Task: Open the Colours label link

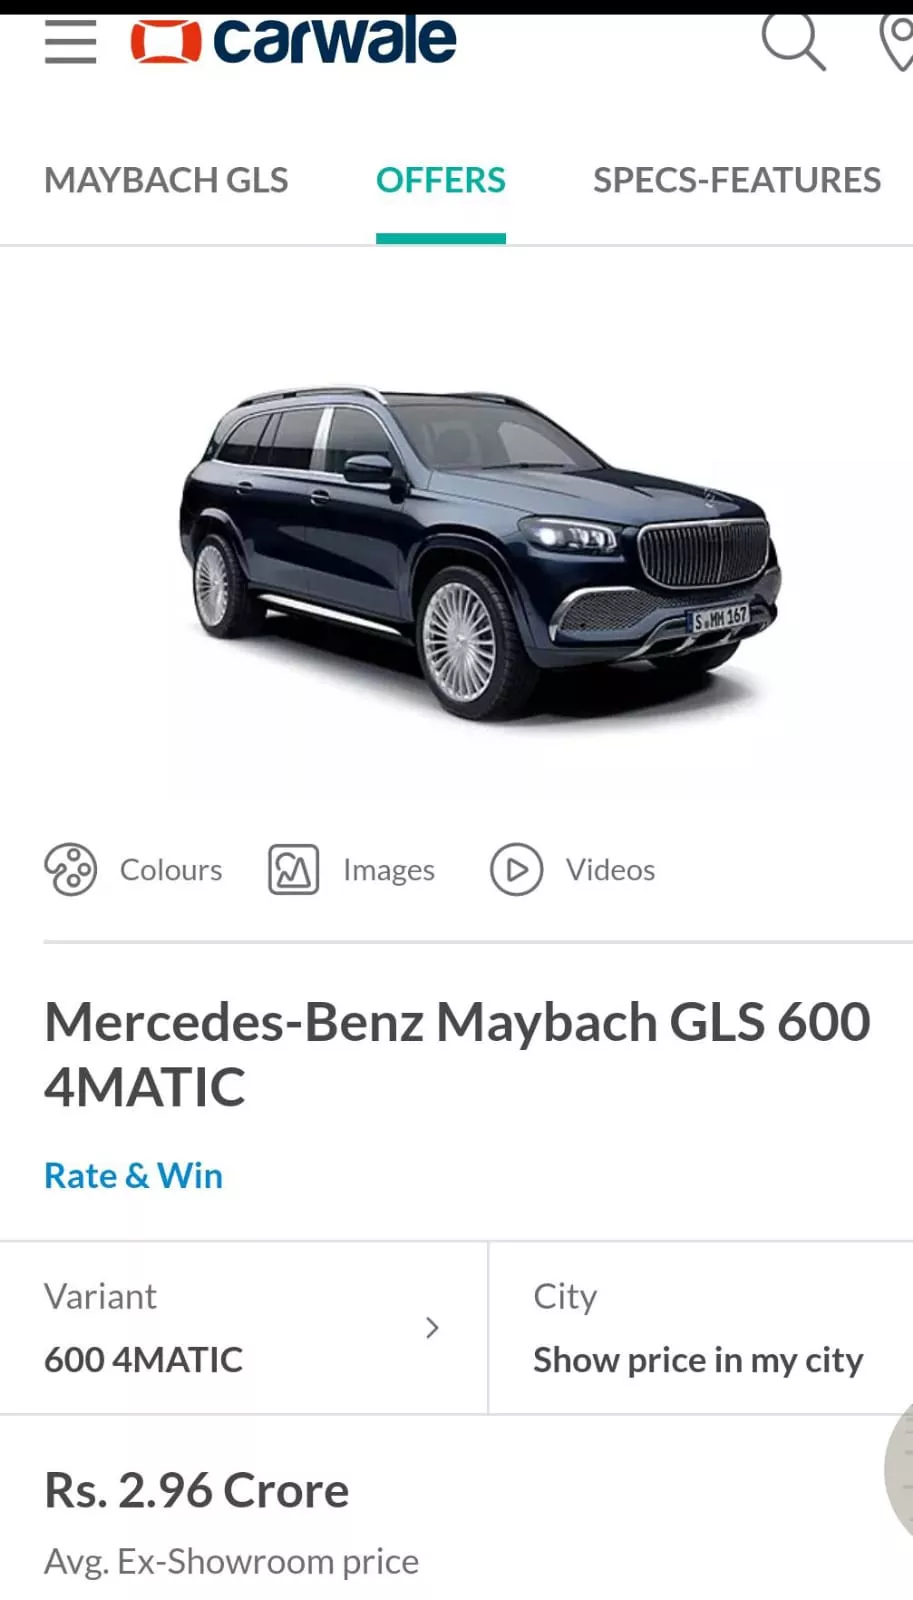Action: pos(171,870)
